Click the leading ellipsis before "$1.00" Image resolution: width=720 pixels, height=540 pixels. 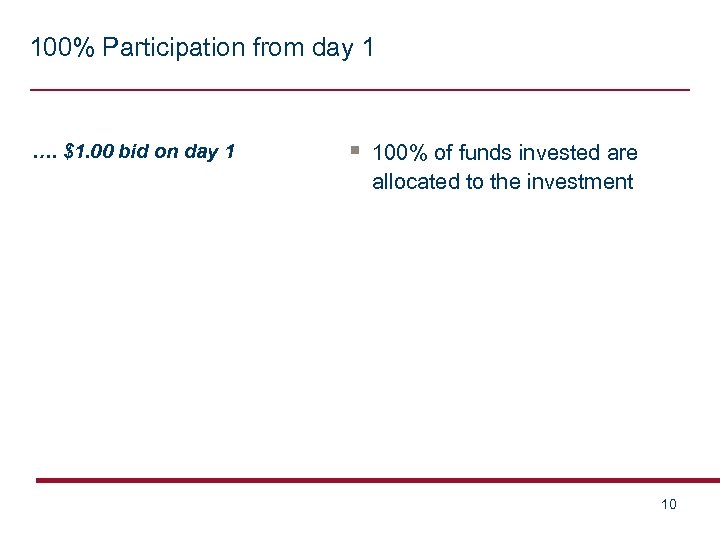[x=43, y=154]
